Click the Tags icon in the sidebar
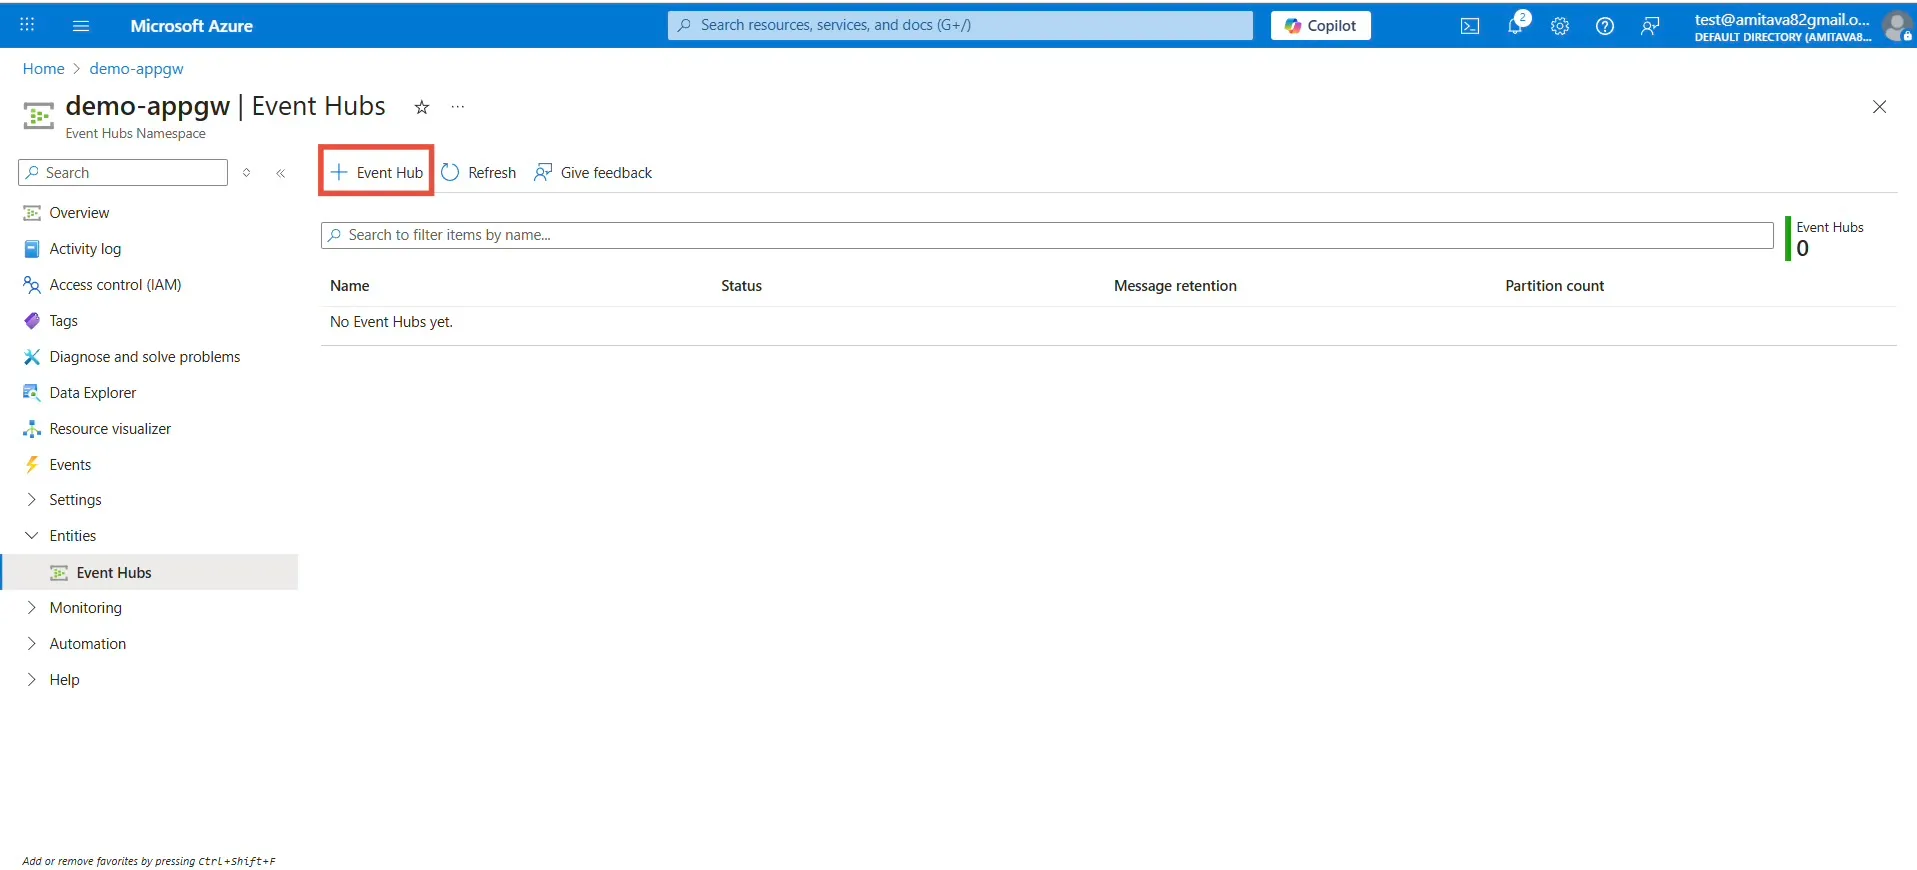Screen dimensions: 1917x870 pyautogui.click(x=32, y=321)
